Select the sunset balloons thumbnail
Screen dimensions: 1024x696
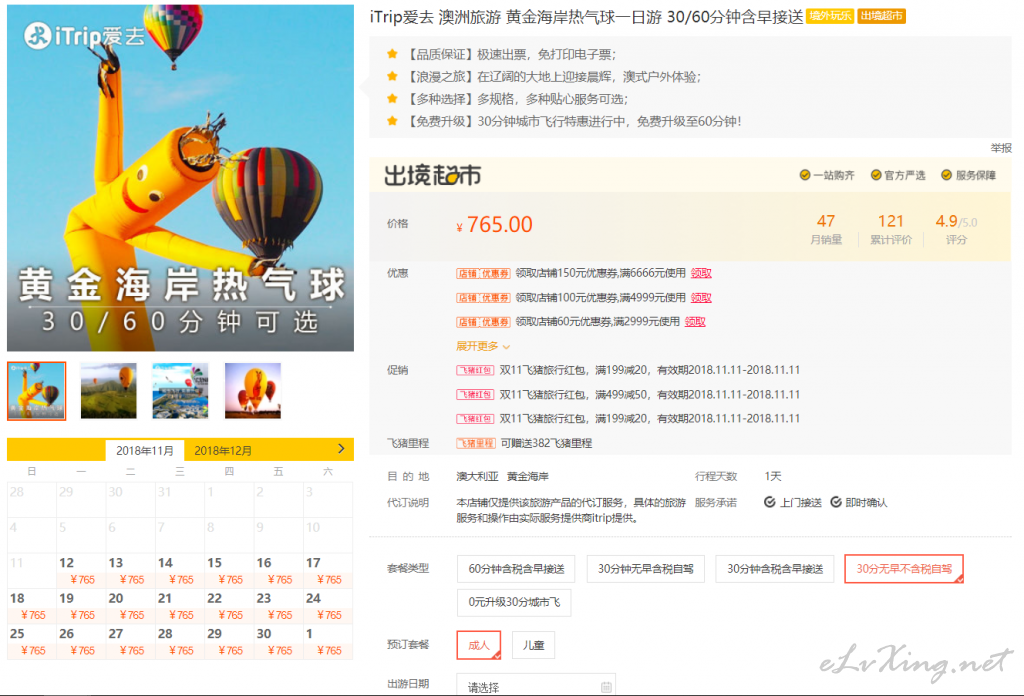click(x=253, y=390)
